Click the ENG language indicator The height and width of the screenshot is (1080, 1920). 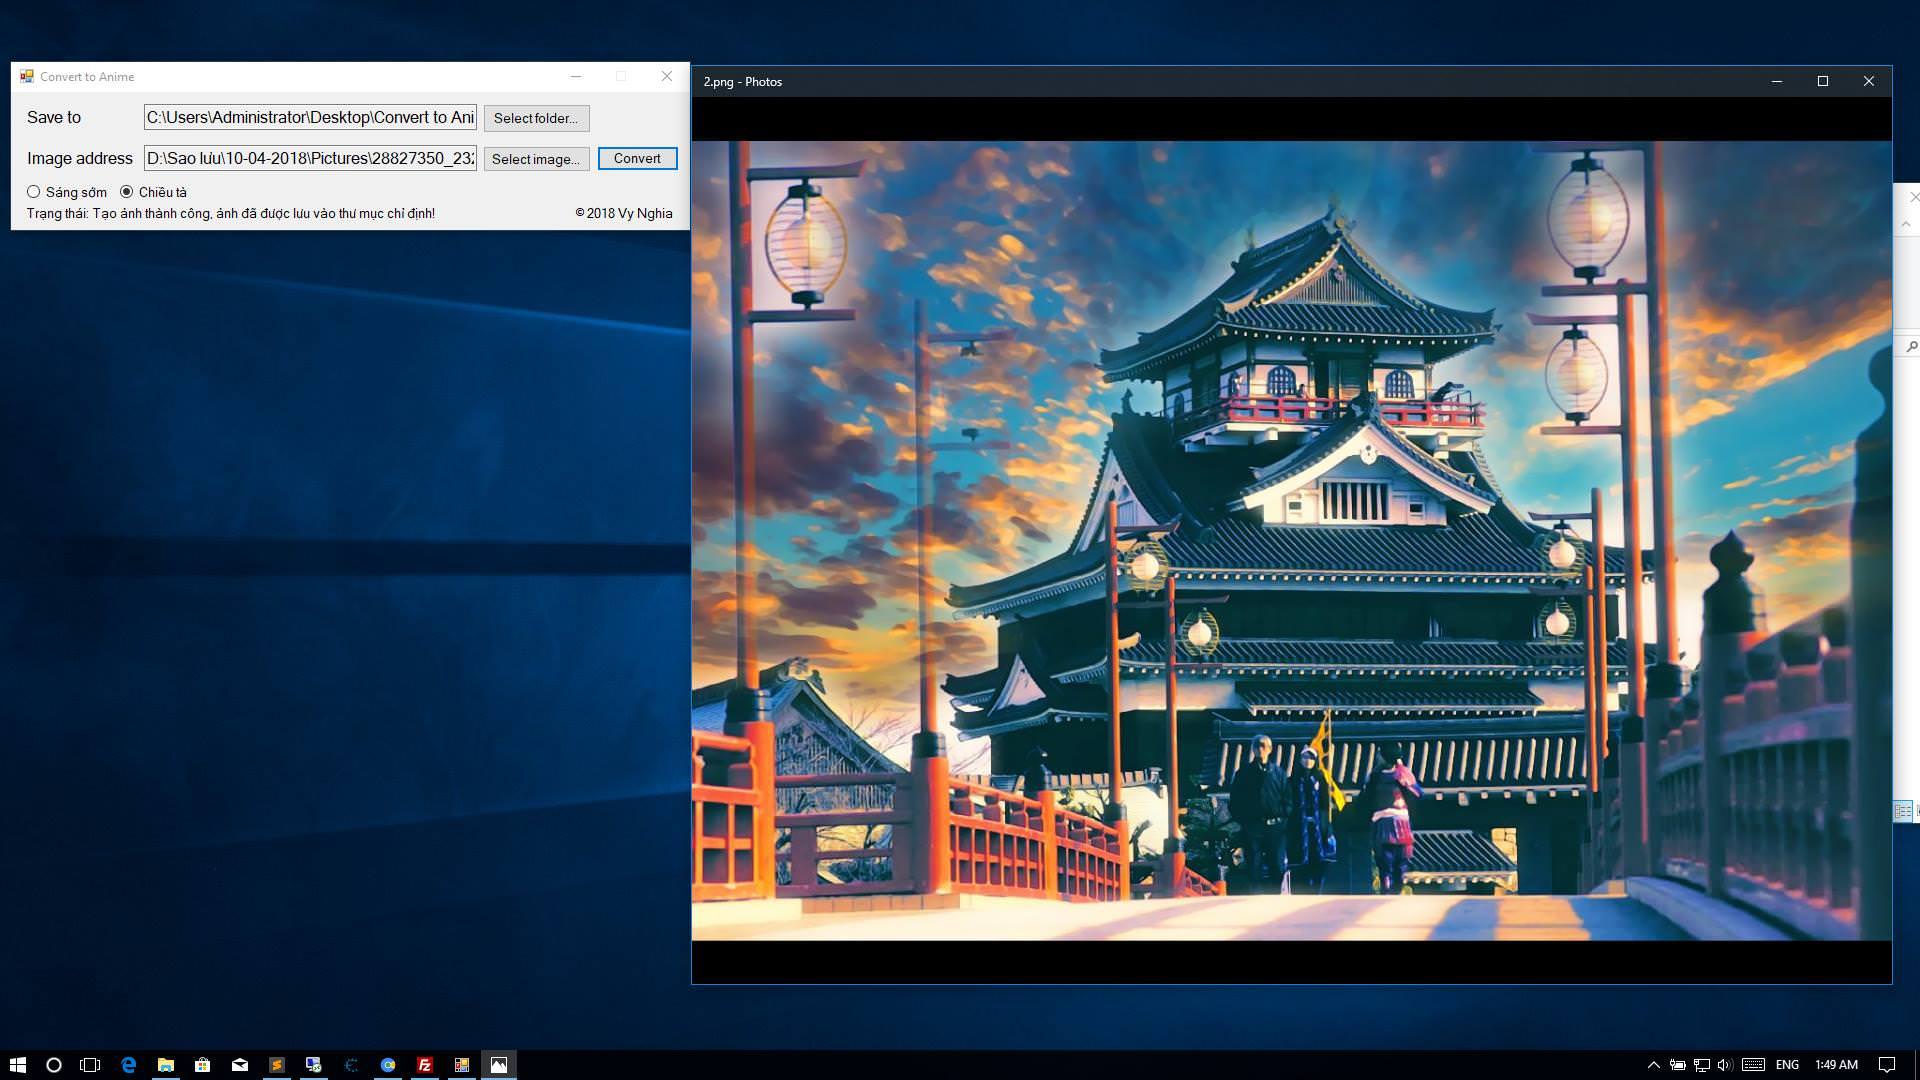click(x=1787, y=1064)
